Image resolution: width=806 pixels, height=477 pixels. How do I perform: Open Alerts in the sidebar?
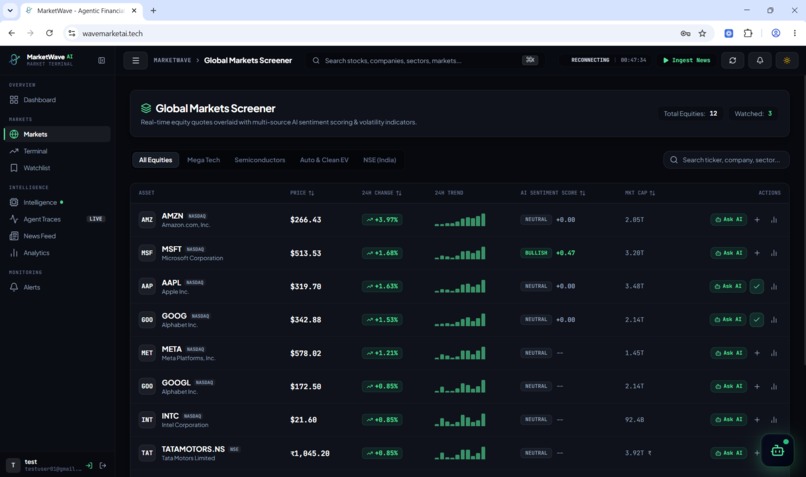click(x=57, y=287)
